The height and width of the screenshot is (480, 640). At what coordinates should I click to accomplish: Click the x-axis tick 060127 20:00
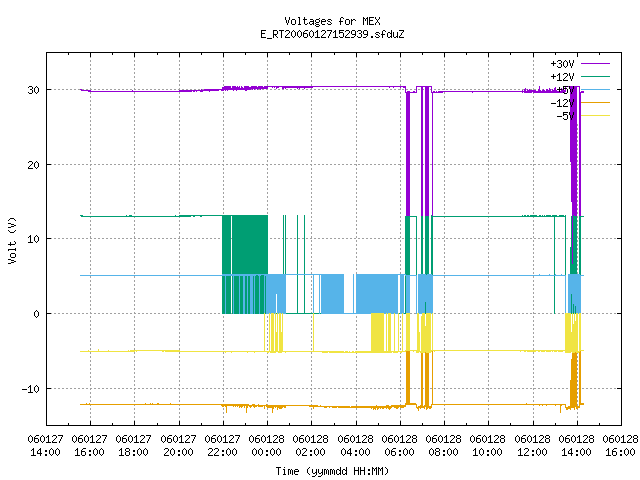(x=178, y=445)
